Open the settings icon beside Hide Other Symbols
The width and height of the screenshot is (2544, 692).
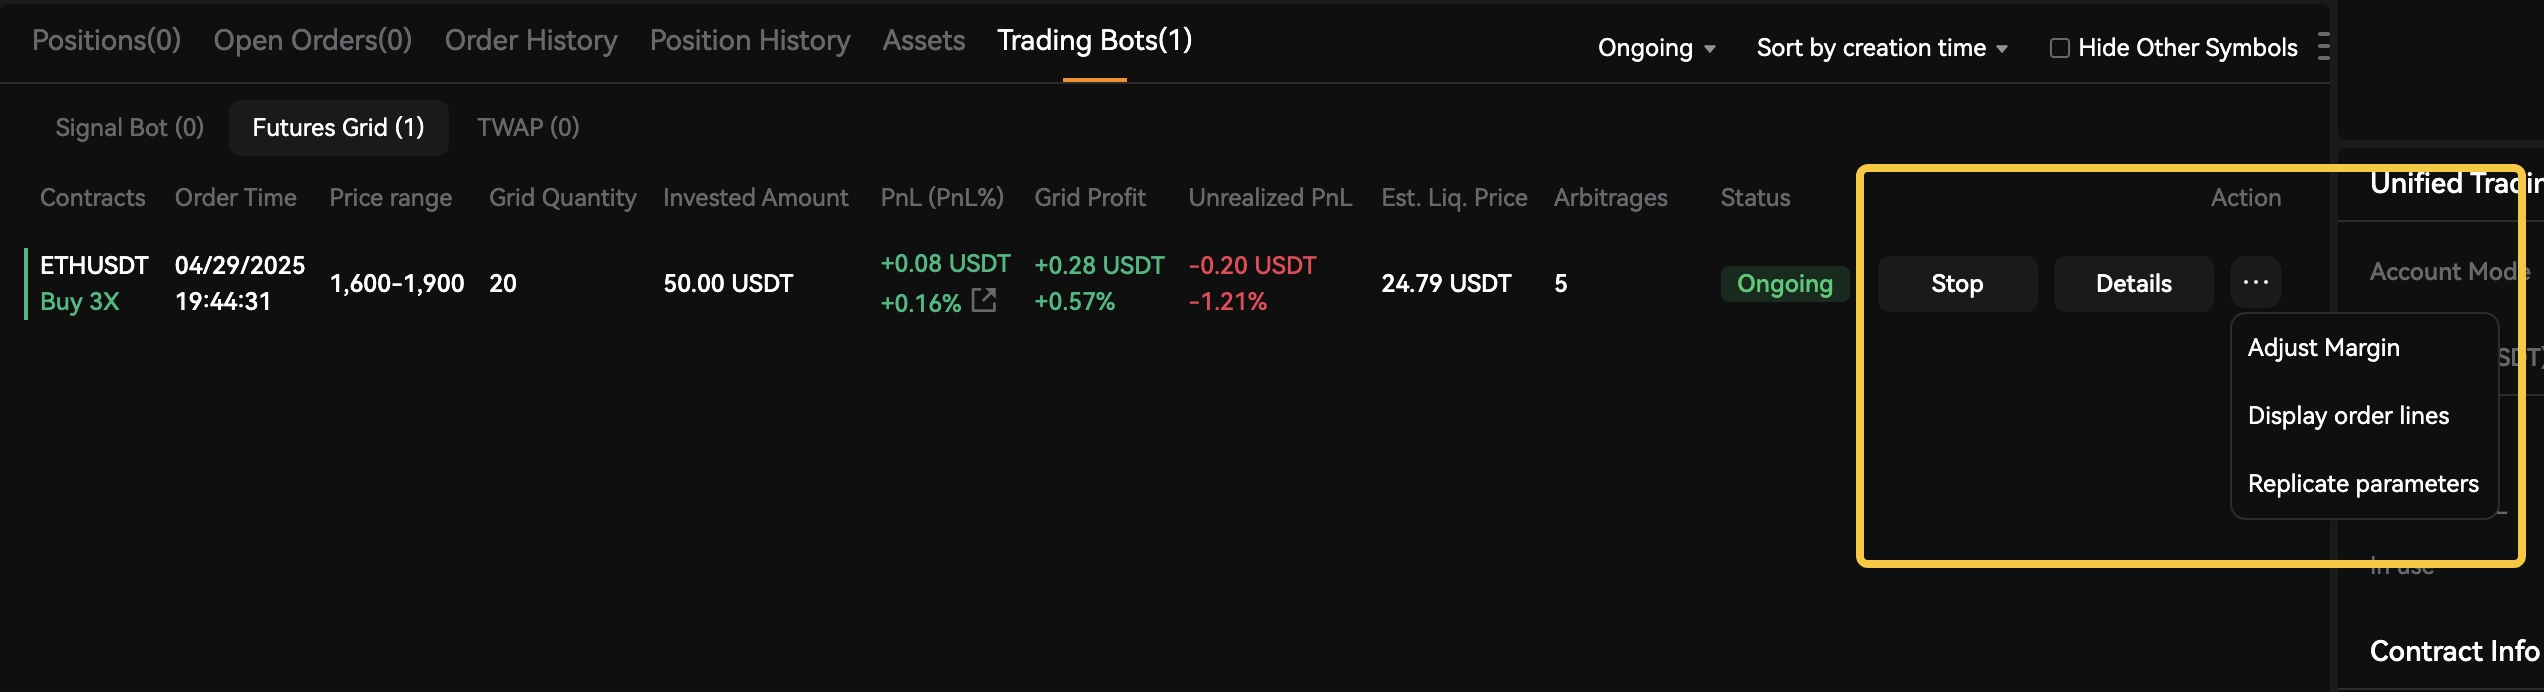click(x=2324, y=47)
